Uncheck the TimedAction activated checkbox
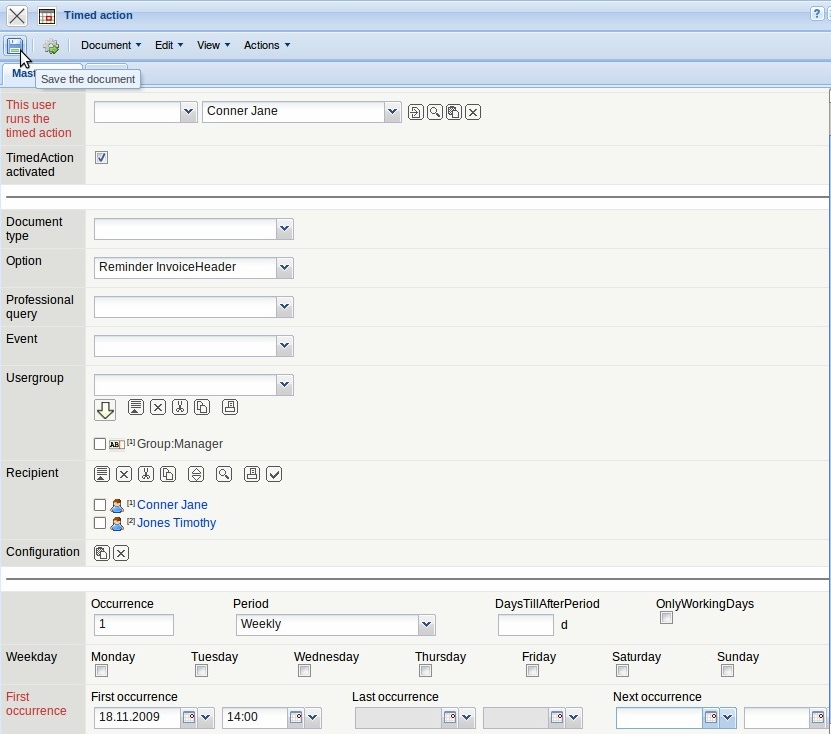This screenshot has height=734, width=831. [x=101, y=158]
